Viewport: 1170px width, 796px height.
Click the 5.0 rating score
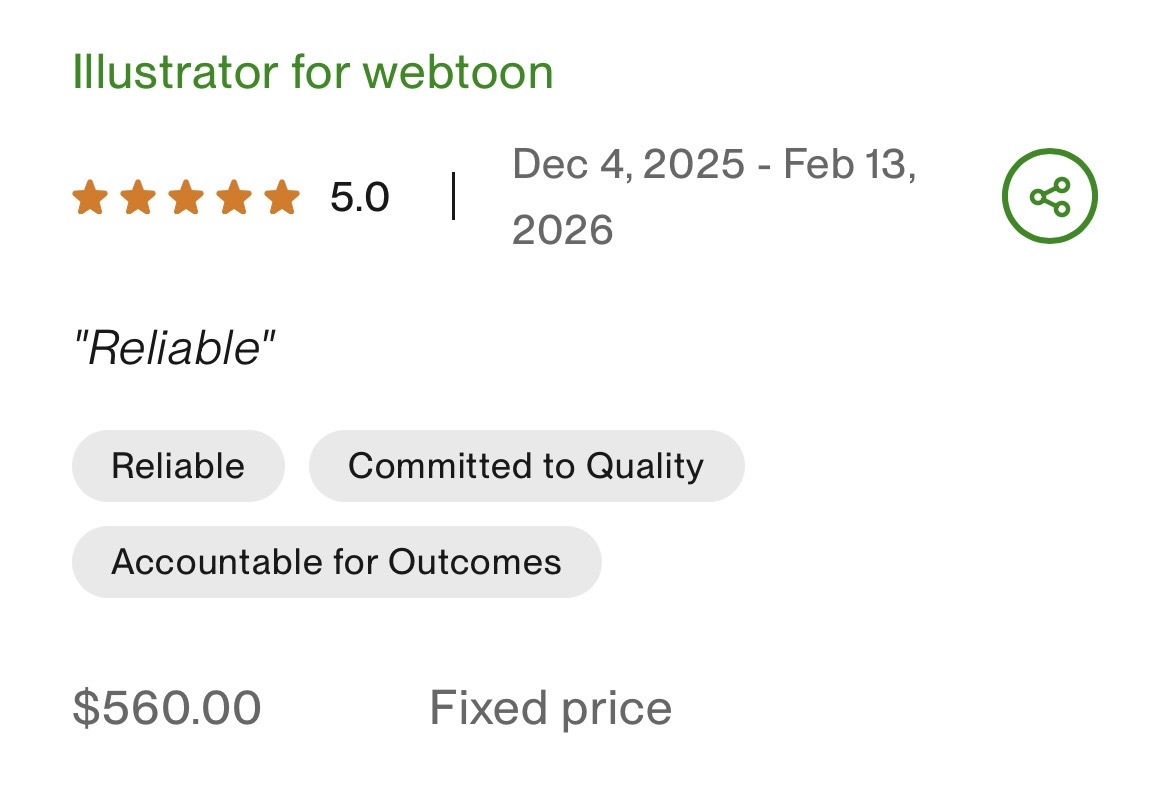(360, 198)
